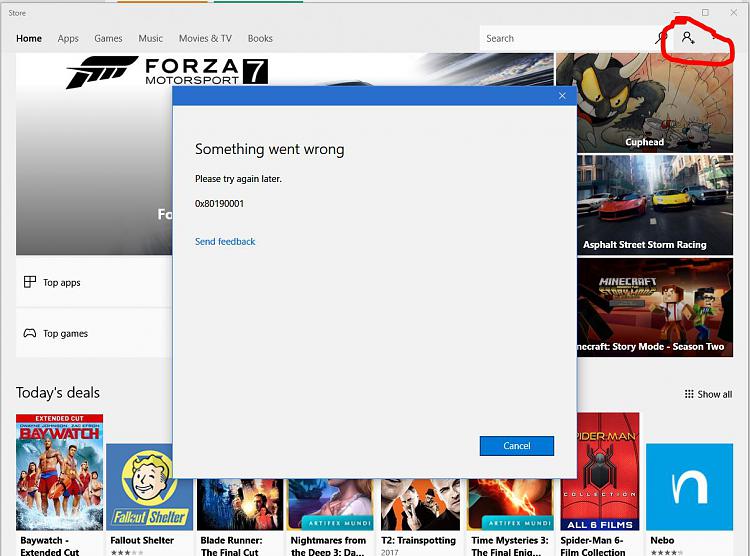Maximize the Store window
750x556 pixels.
705,13
